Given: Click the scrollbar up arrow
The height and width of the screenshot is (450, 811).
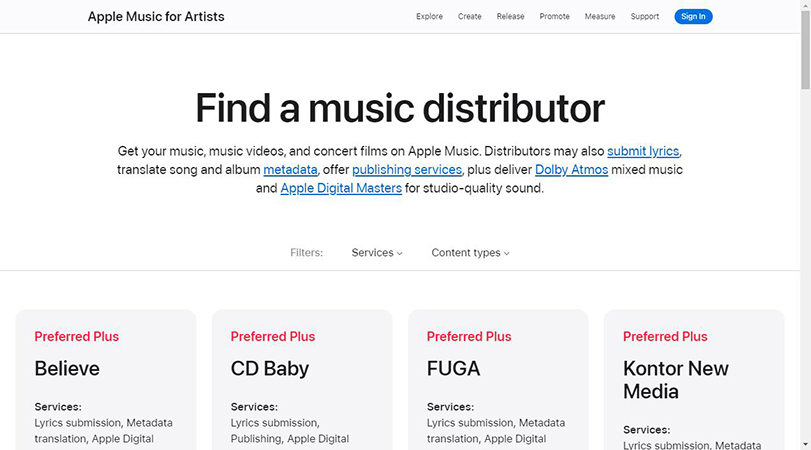Looking at the screenshot, I should click(x=805, y=7).
